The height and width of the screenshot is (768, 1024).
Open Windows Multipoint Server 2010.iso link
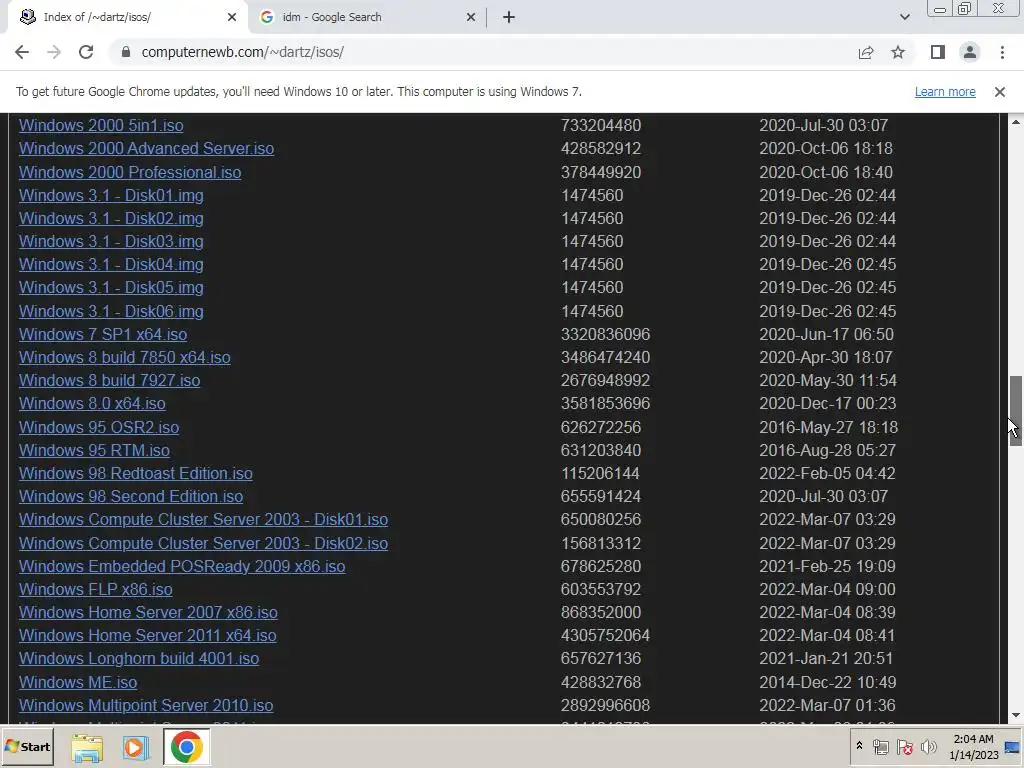click(x=146, y=706)
